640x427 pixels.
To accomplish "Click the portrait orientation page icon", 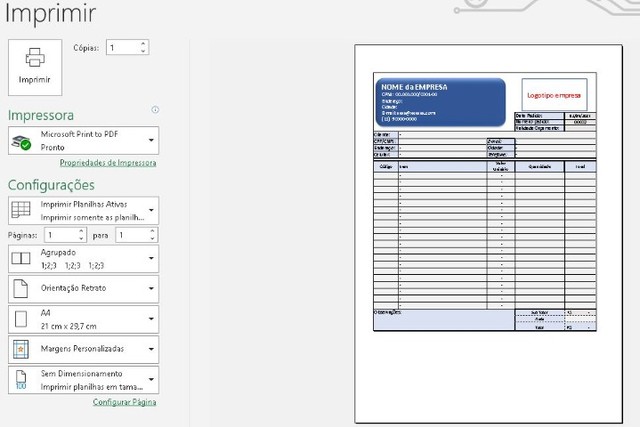I will (x=21, y=289).
